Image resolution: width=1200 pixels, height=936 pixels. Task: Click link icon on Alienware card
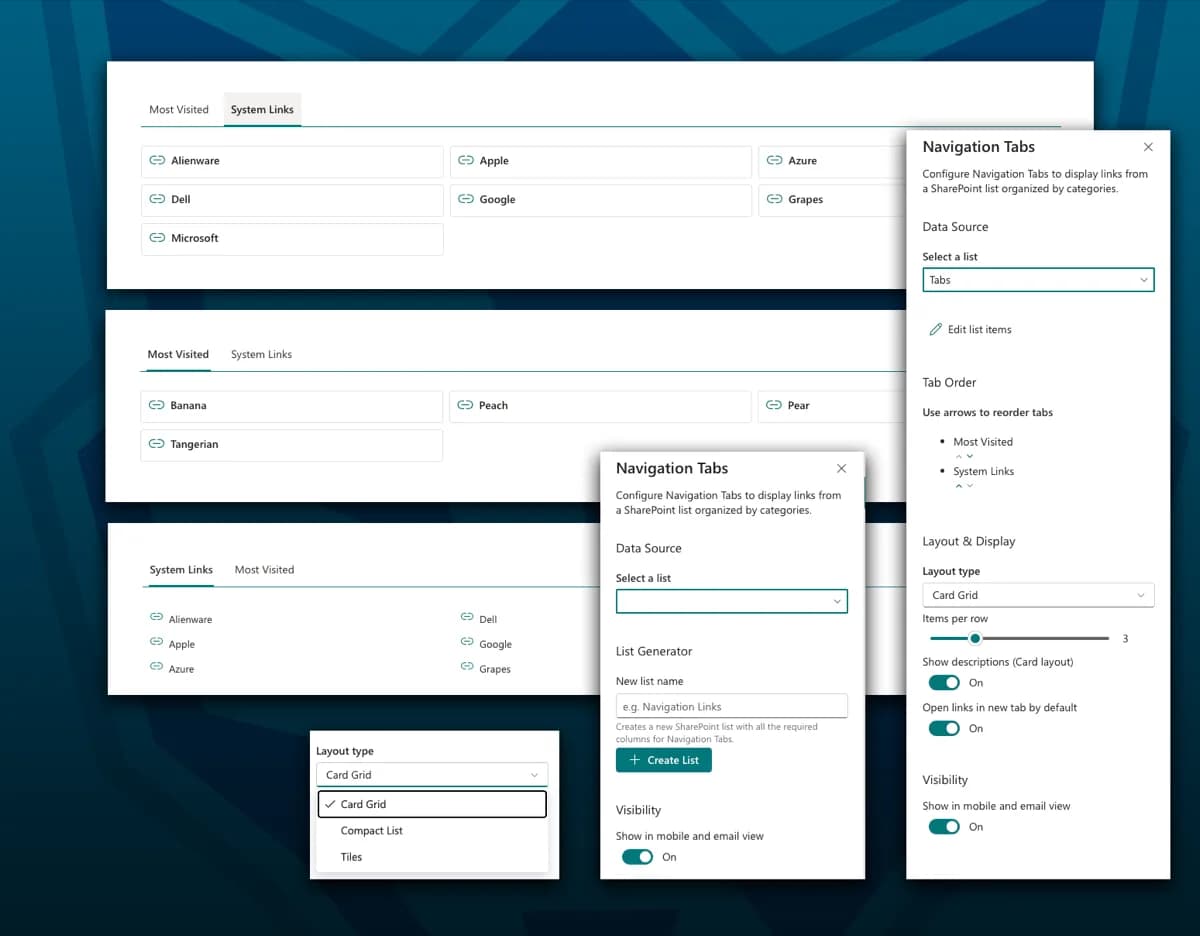157,160
